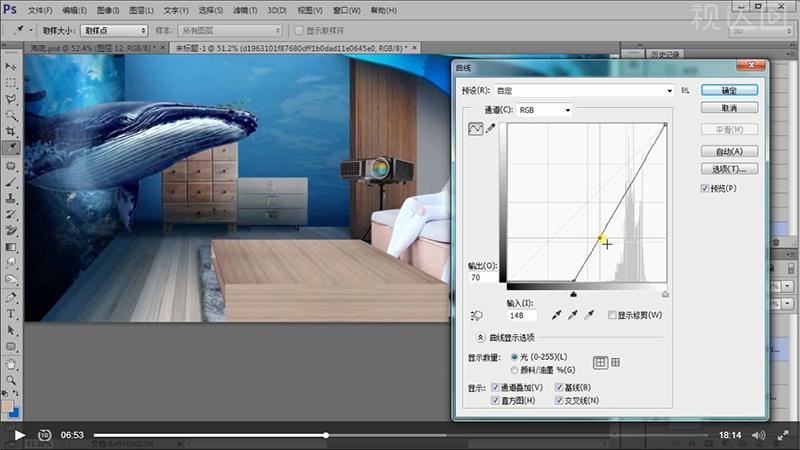Image resolution: width=800 pixels, height=450 pixels.
Task: Select the History Brush tool
Action: point(11,215)
